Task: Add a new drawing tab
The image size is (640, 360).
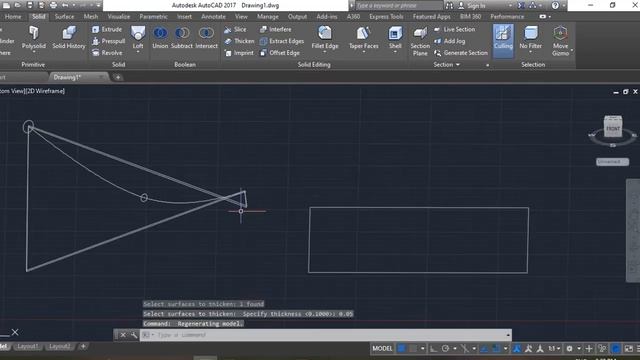Action: click(x=118, y=77)
